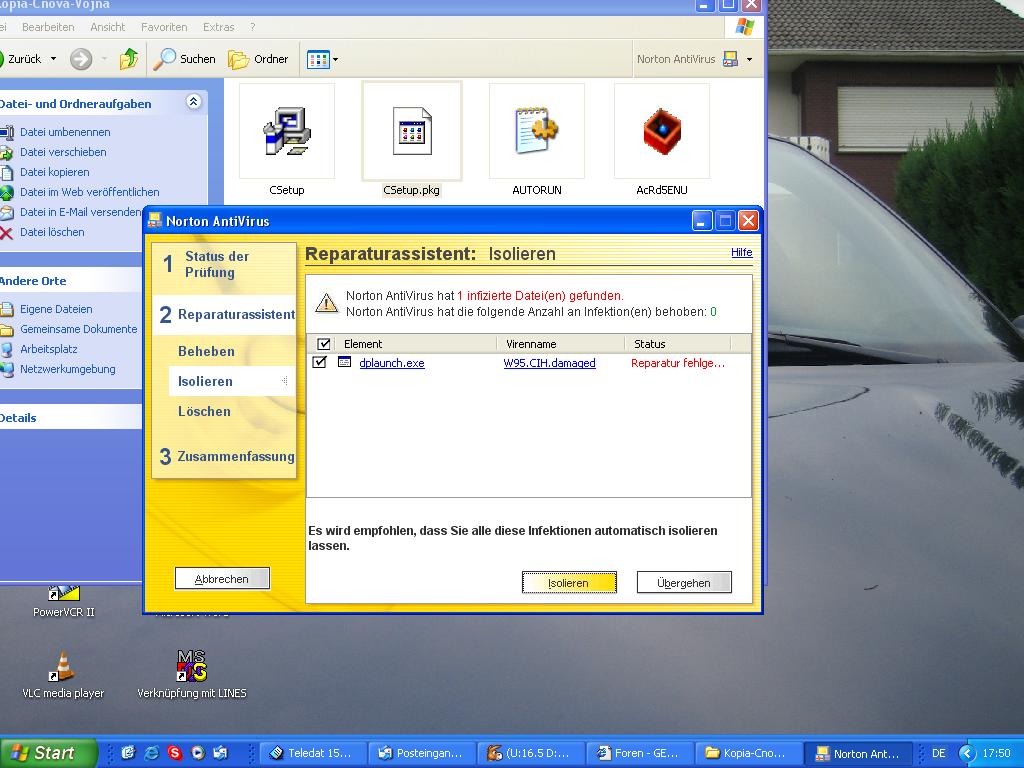Open the dplaunch.exe element link
This screenshot has width=1024, height=768.
[x=392, y=363]
